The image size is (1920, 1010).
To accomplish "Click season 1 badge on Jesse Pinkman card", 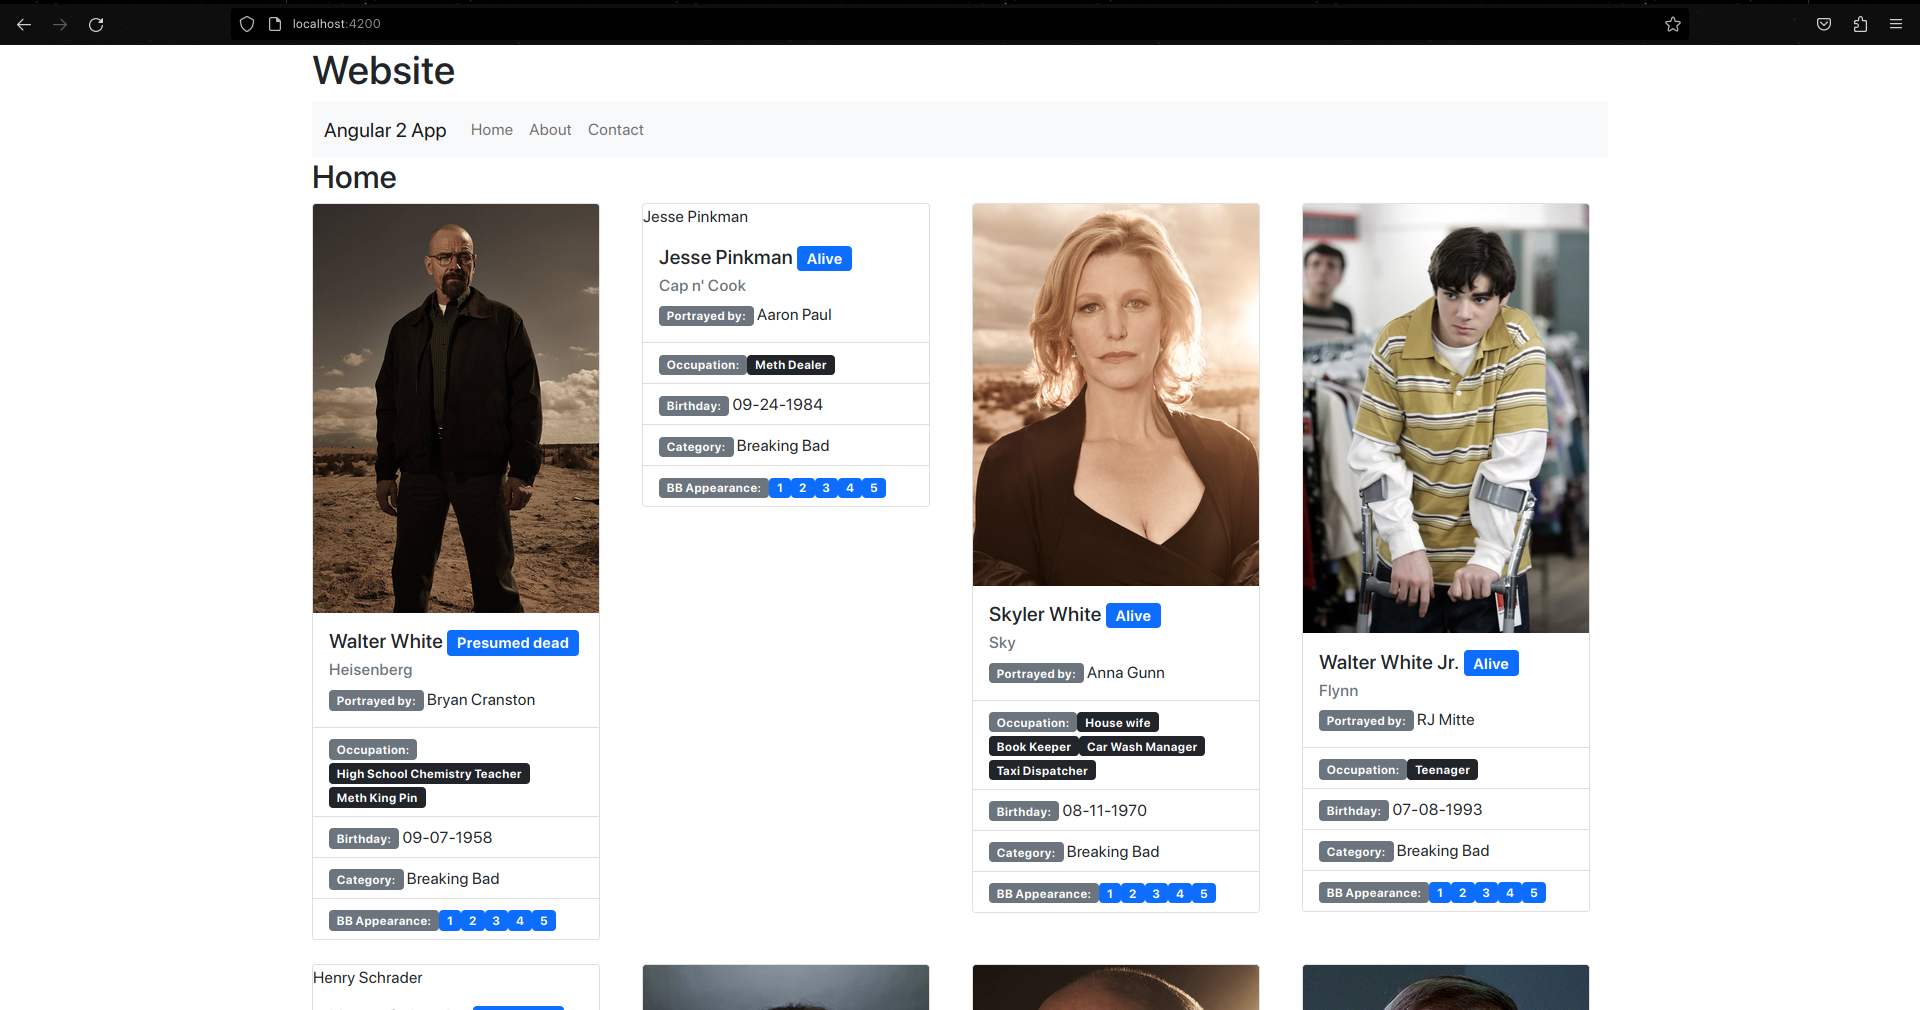I will 780,488.
